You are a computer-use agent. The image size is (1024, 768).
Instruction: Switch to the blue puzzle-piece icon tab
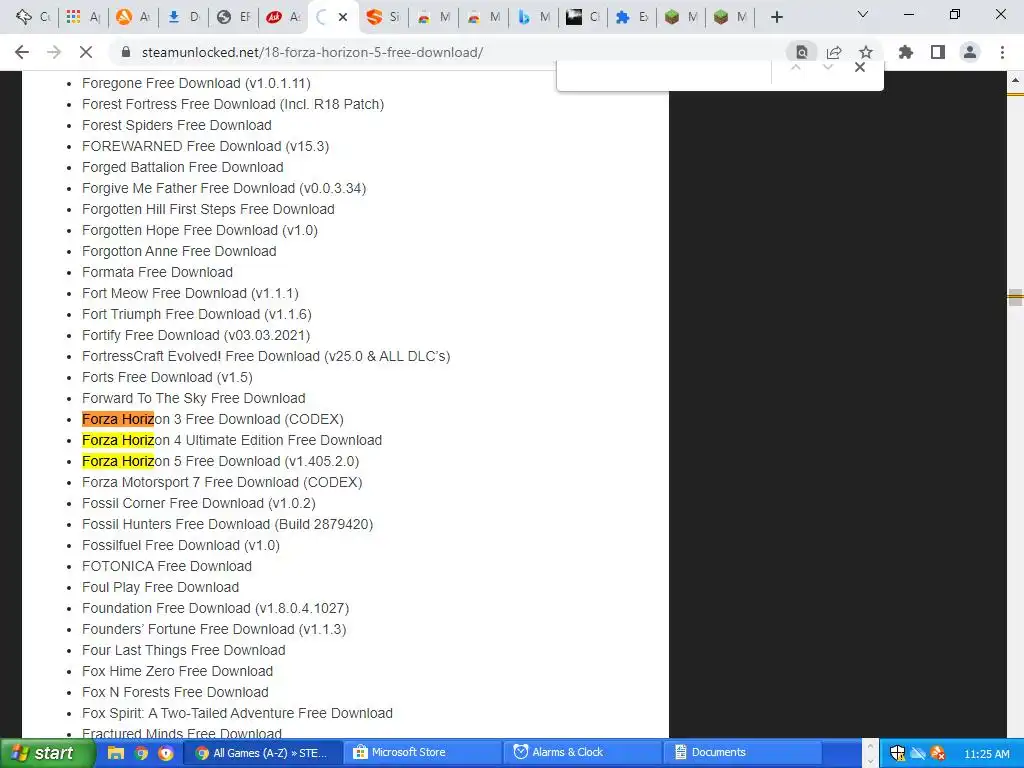(632, 17)
